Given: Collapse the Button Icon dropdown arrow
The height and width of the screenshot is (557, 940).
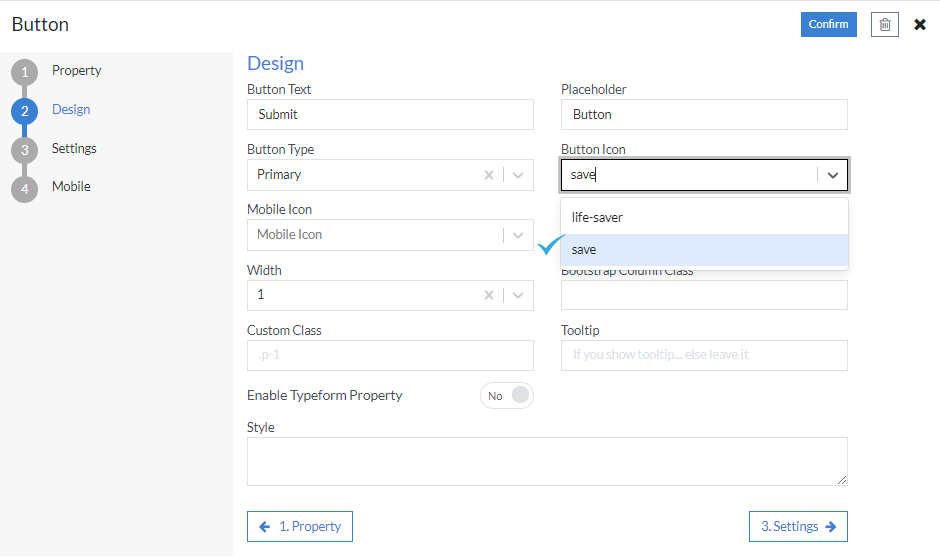Looking at the screenshot, I should click(833, 175).
